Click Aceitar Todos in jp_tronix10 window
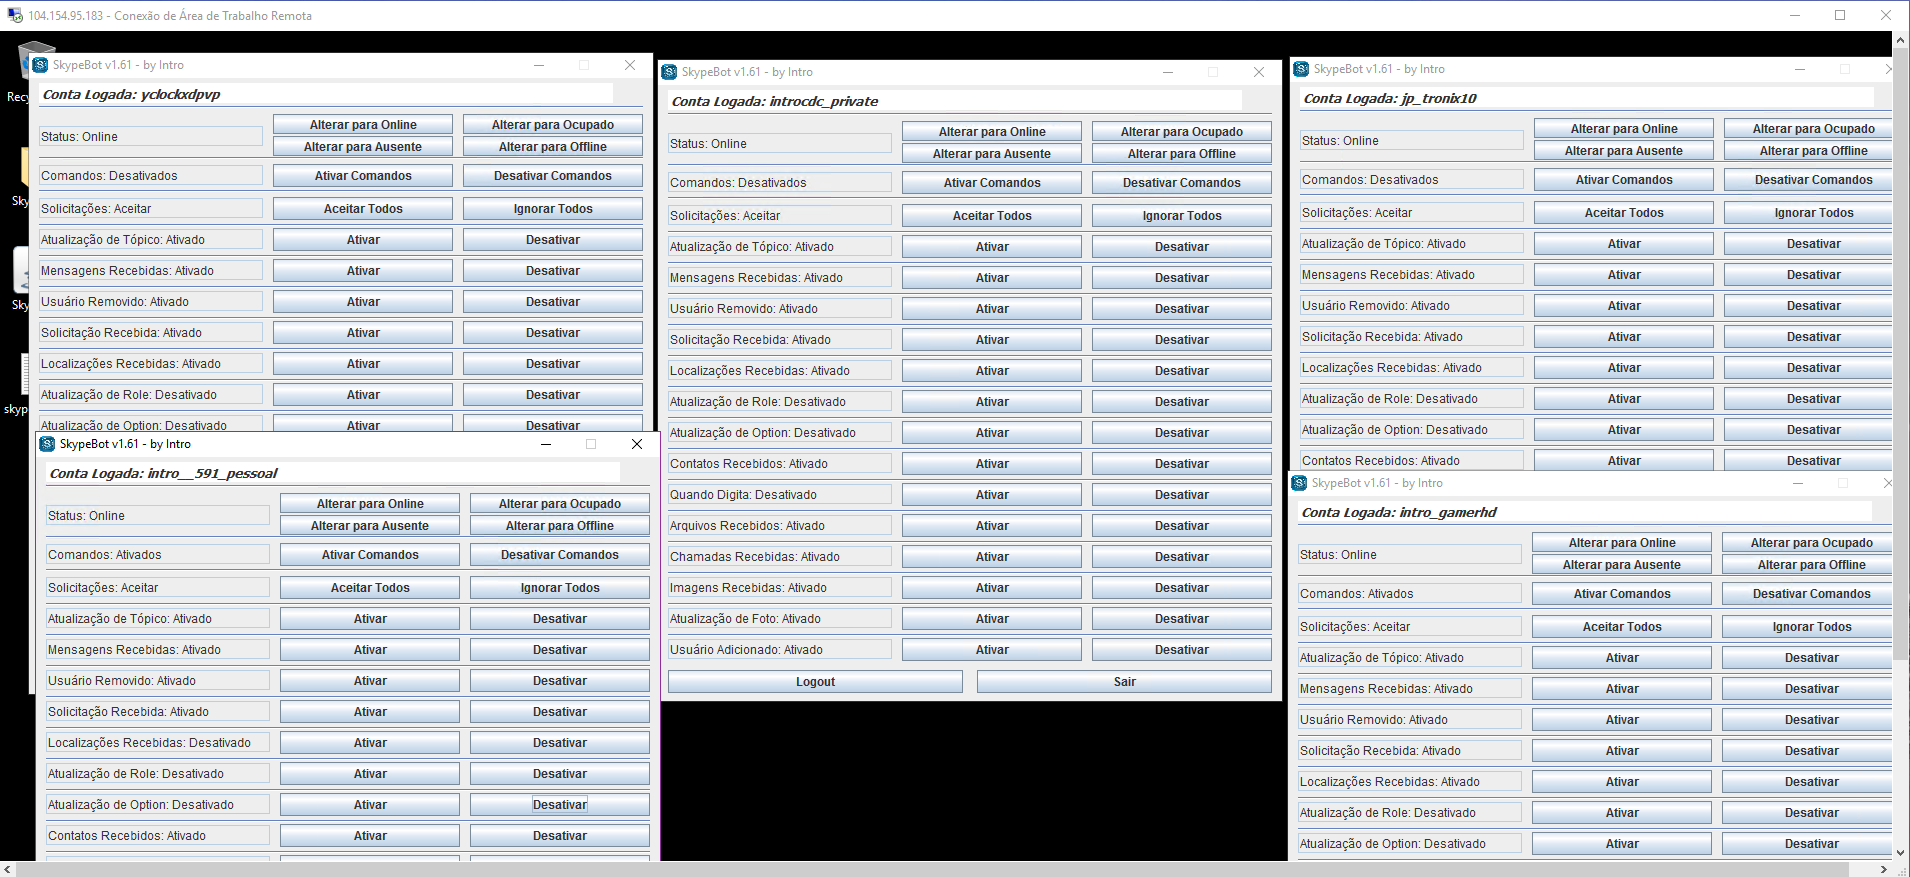Image resolution: width=1910 pixels, height=877 pixels. point(1624,213)
